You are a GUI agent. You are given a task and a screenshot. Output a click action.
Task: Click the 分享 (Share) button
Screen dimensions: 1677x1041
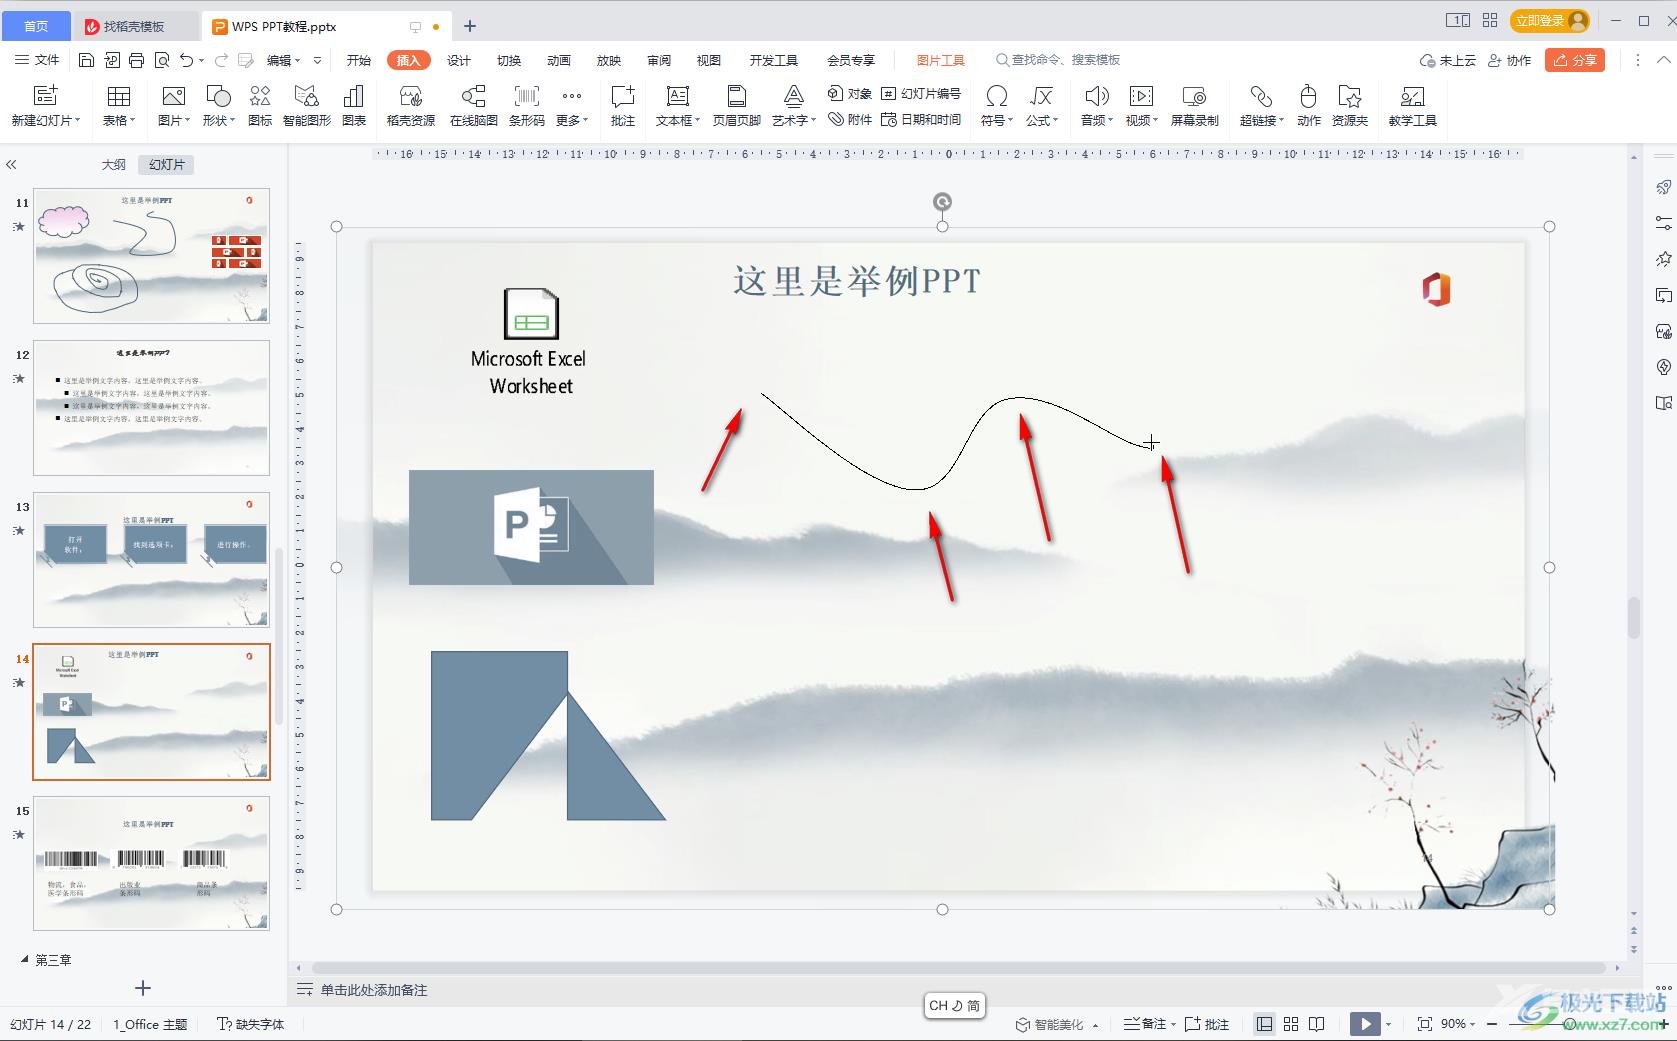point(1575,60)
